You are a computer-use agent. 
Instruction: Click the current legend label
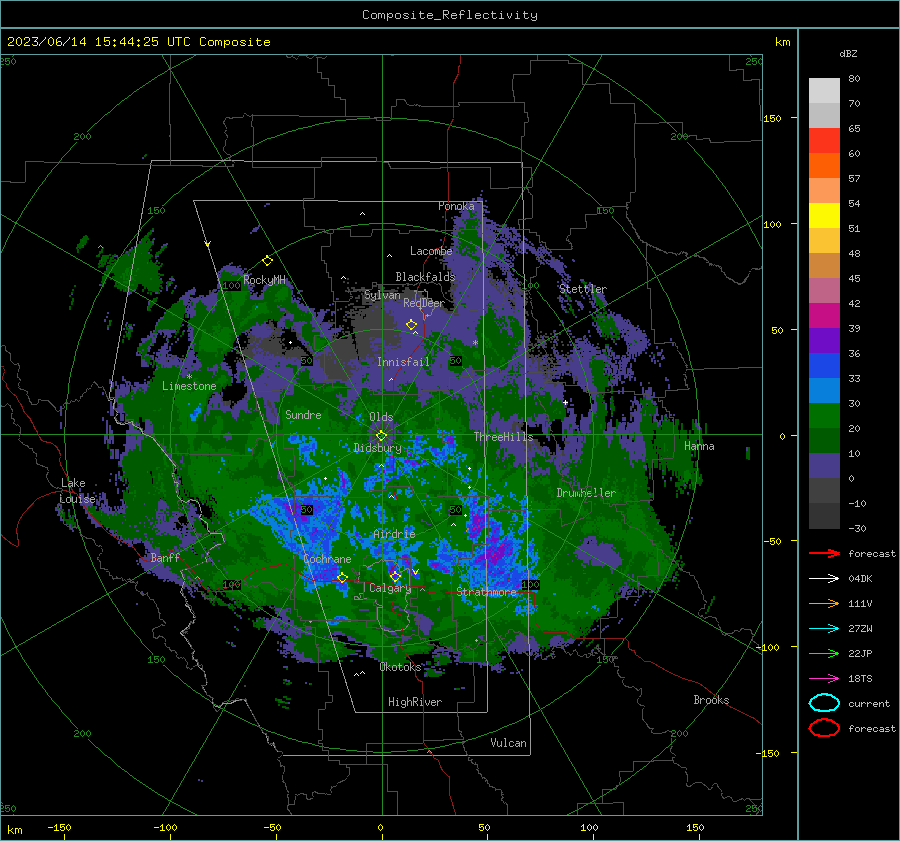point(868,703)
